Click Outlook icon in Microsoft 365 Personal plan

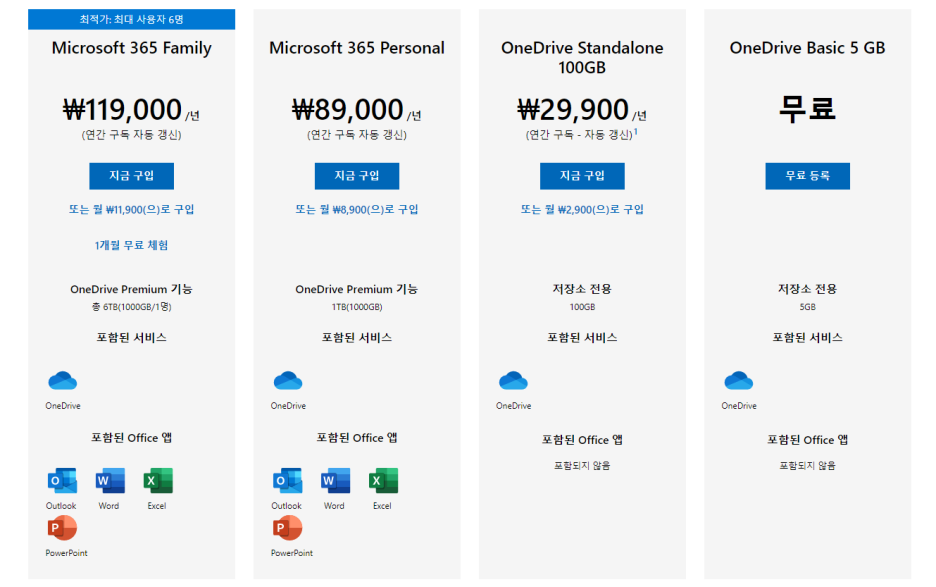point(287,481)
